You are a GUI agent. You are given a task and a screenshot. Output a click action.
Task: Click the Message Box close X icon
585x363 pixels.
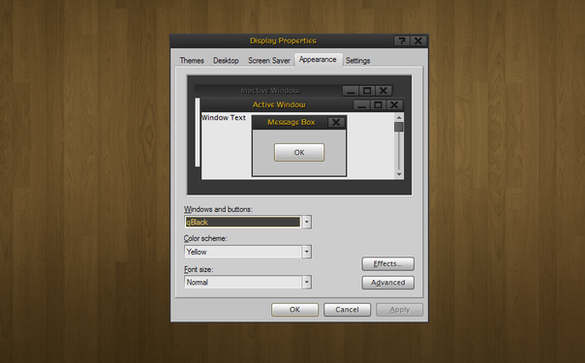[x=336, y=122]
